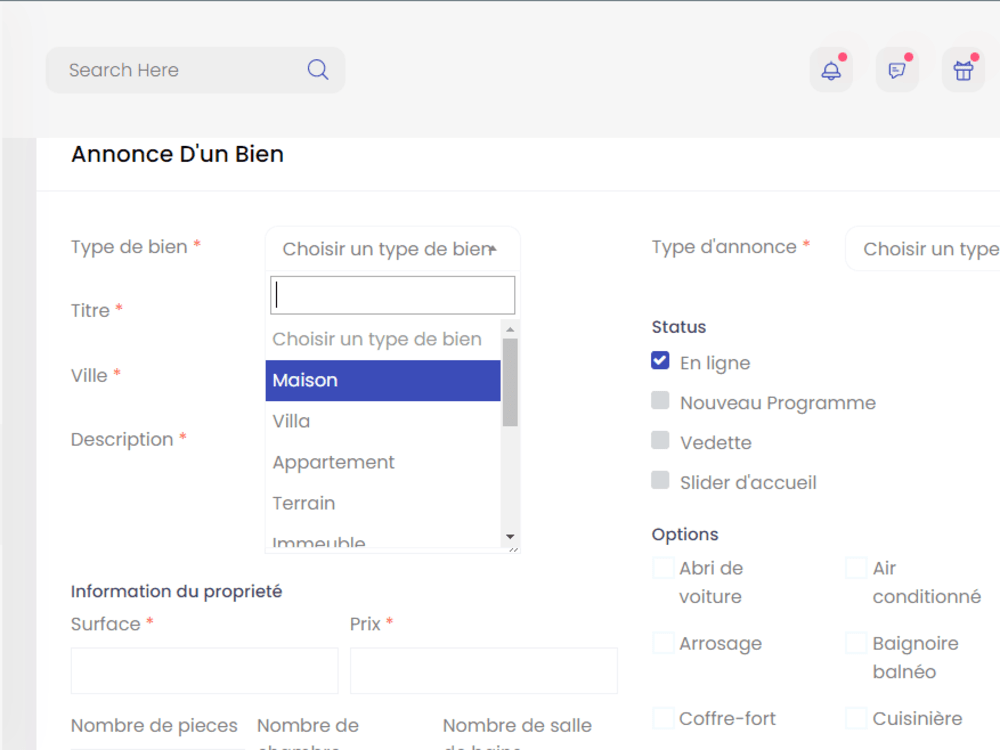Select the placeholder 'Choisir un type de bien' entry
This screenshot has width=1000, height=750.
click(383, 339)
